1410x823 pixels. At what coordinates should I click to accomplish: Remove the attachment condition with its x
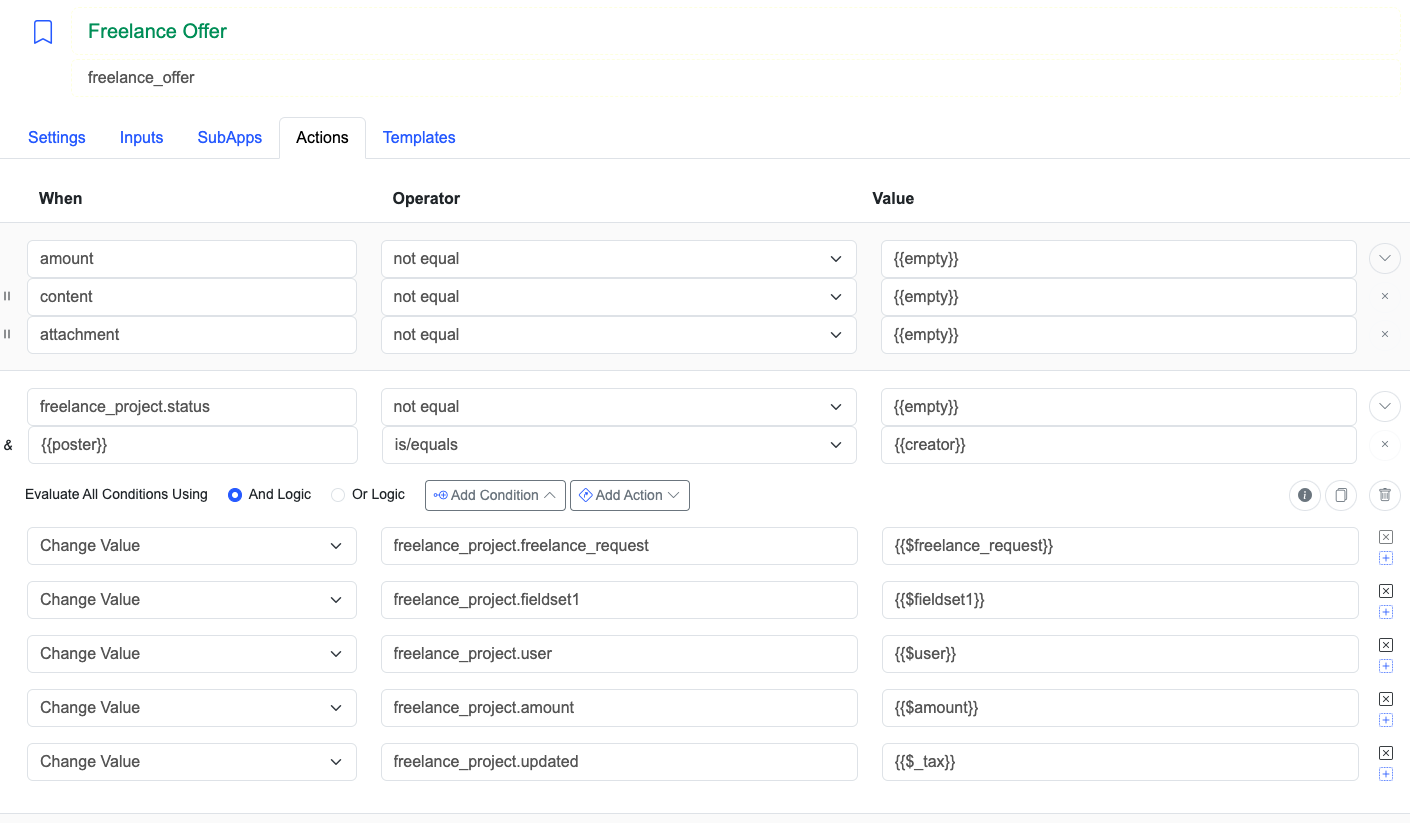(1385, 335)
